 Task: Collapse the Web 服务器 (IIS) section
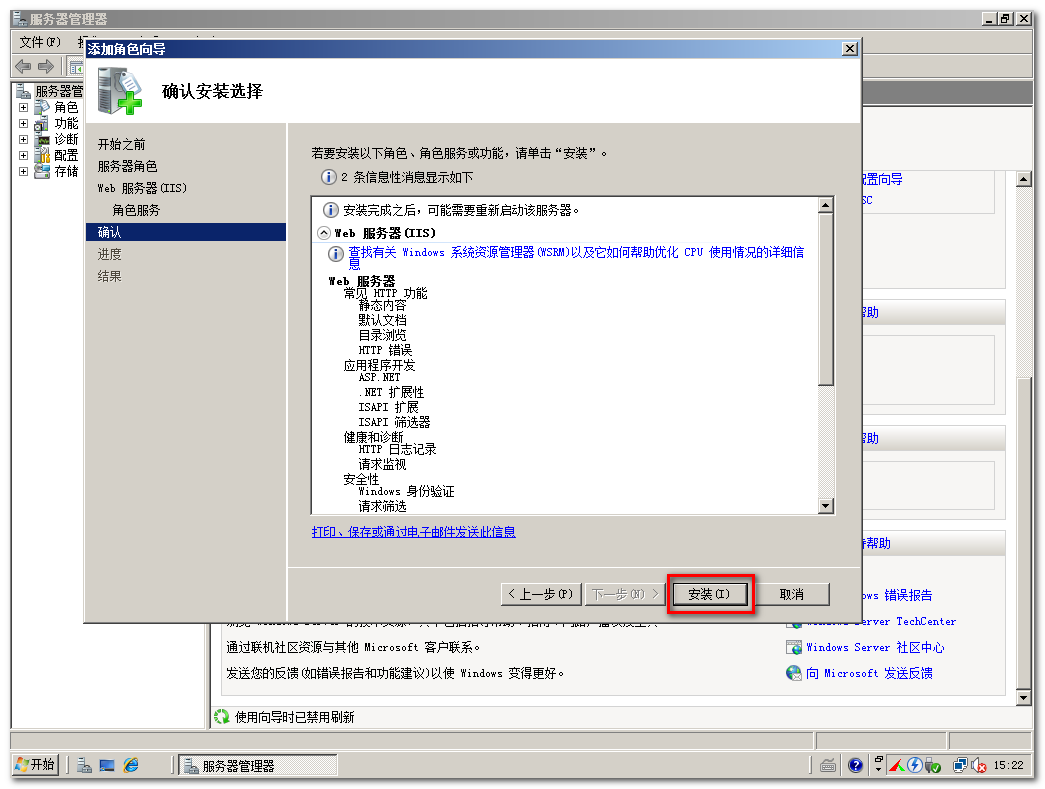pos(324,233)
